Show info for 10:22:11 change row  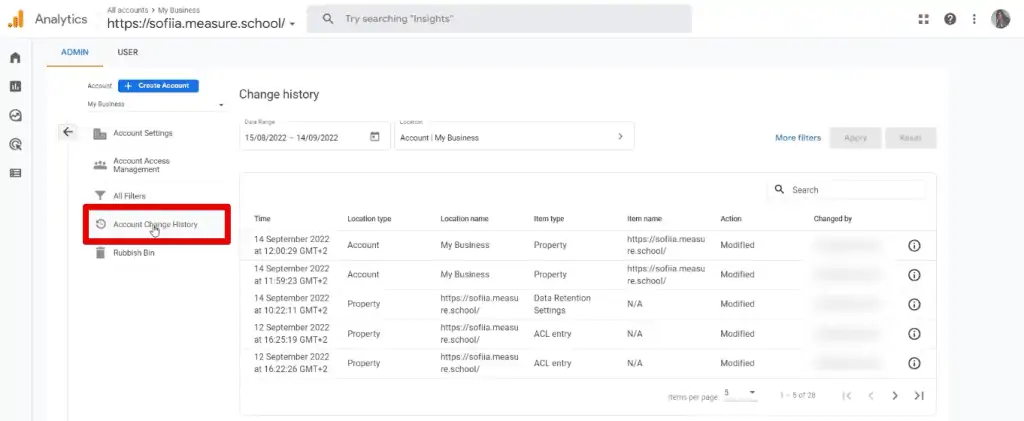pos(914,304)
